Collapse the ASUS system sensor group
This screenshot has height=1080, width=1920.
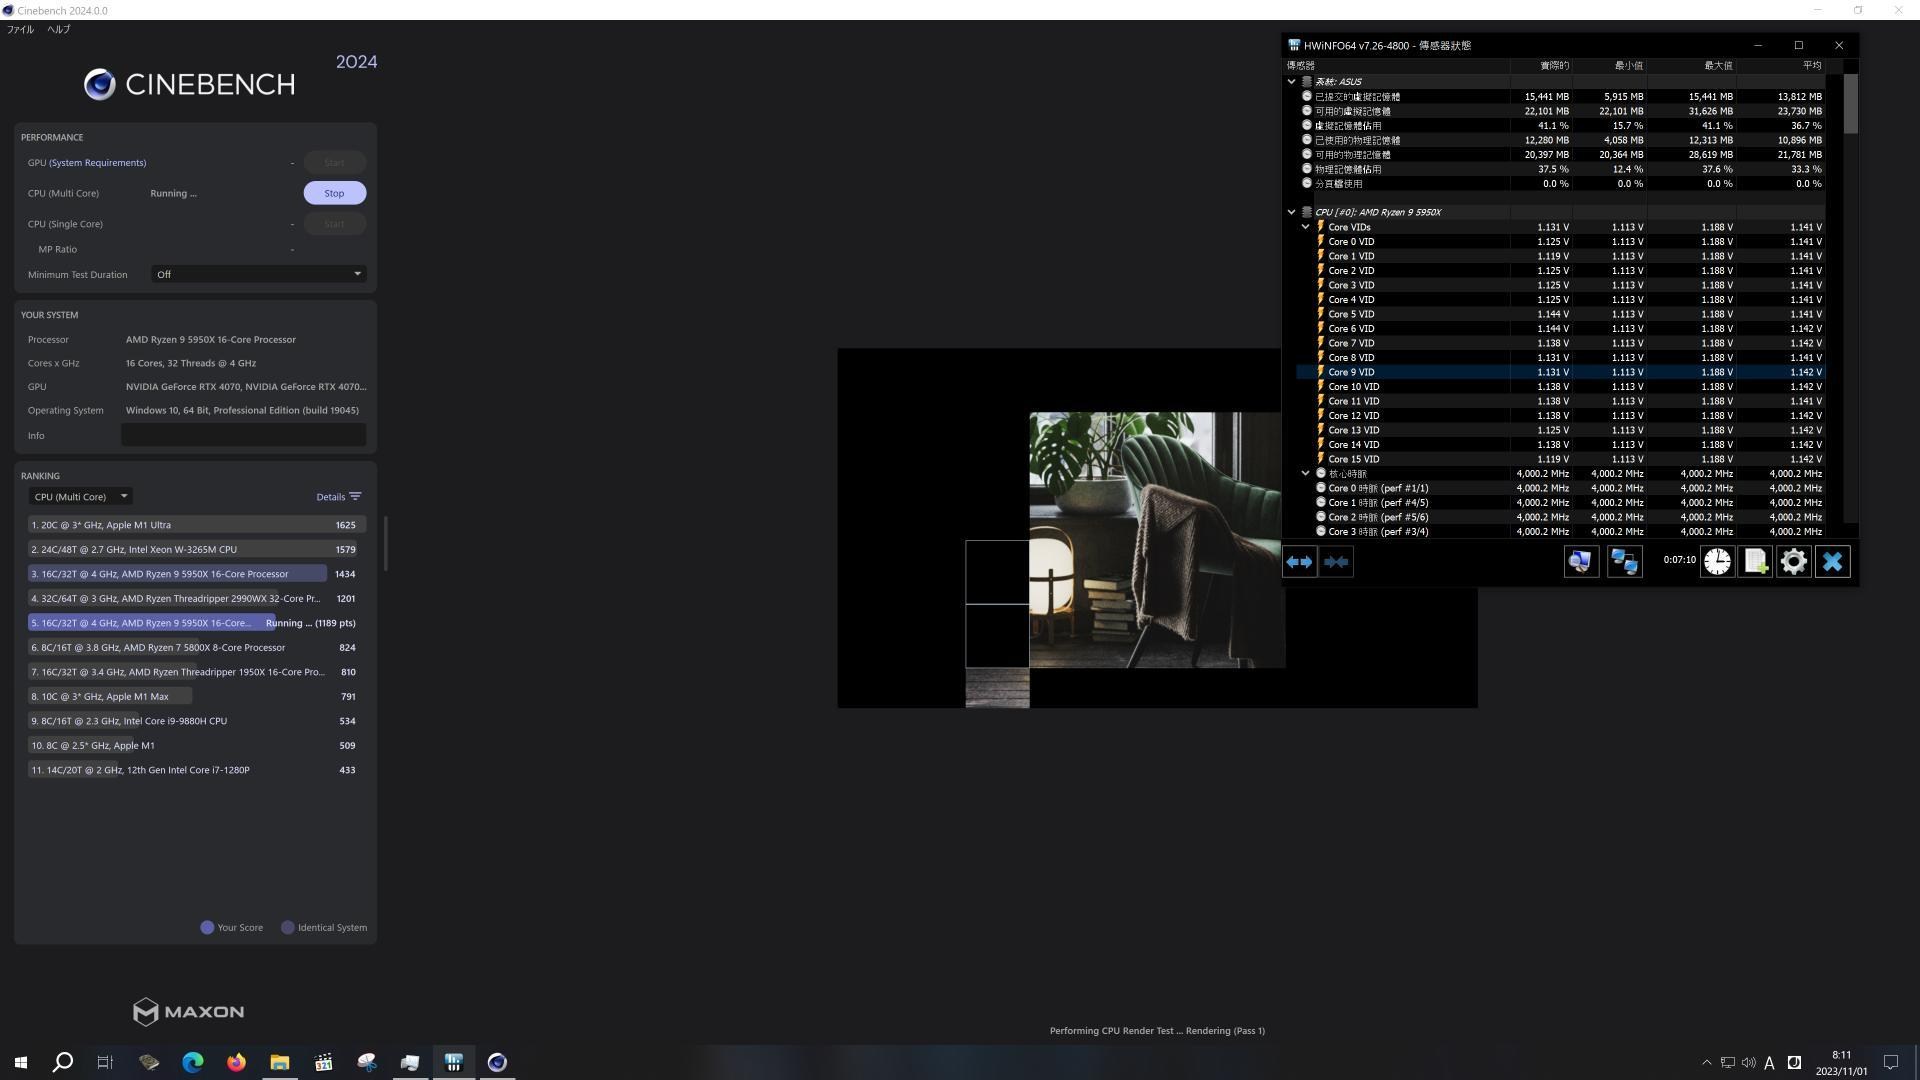coord(1291,82)
